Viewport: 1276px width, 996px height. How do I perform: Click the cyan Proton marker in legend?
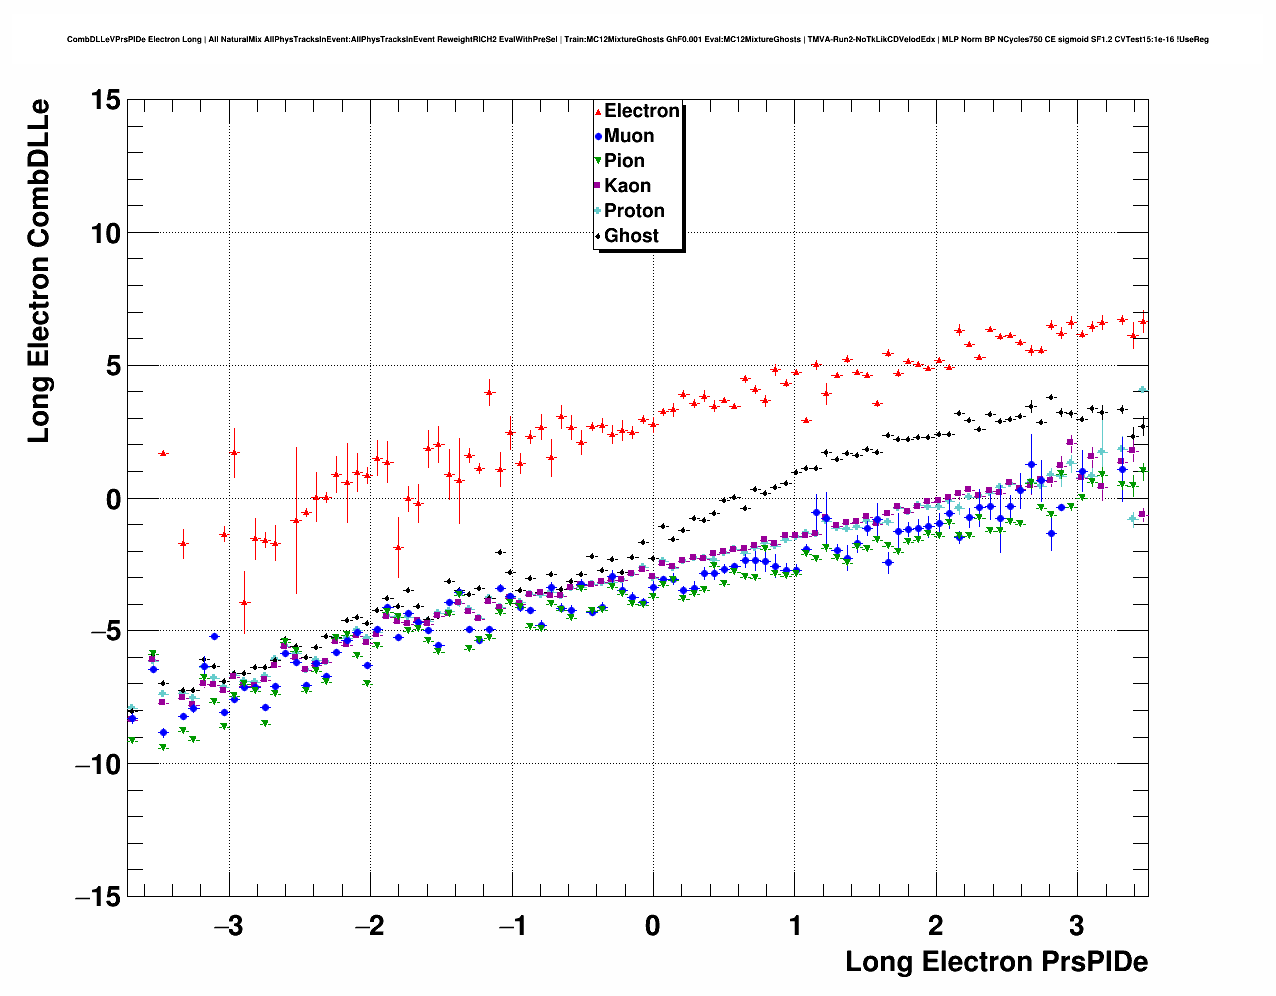tap(598, 212)
